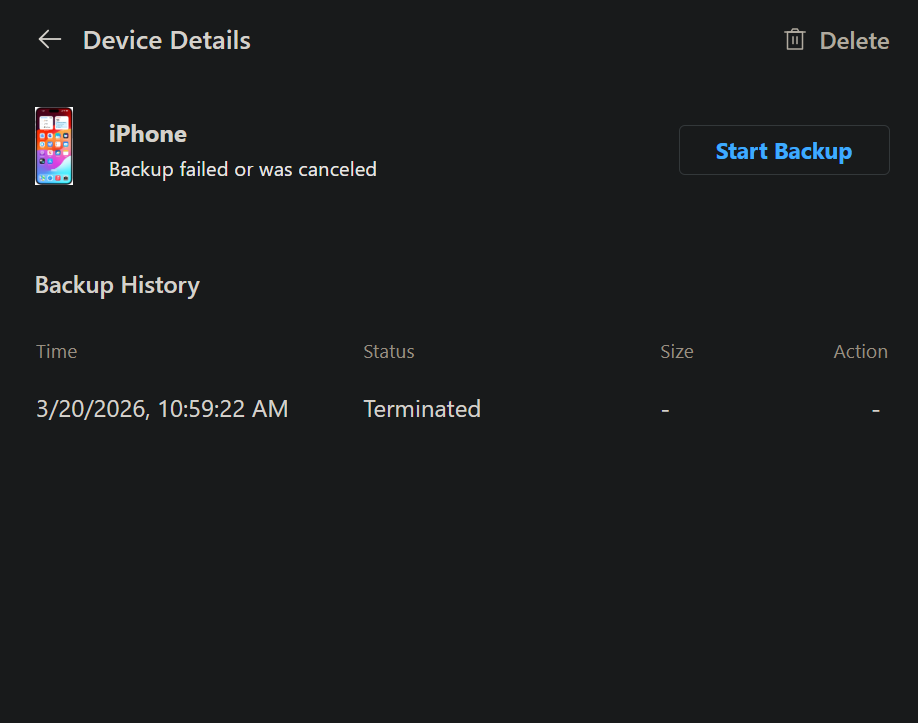Click the trash can Delete icon
Image resolution: width=918 pixels, height=723 pixels.
[794, 40]
